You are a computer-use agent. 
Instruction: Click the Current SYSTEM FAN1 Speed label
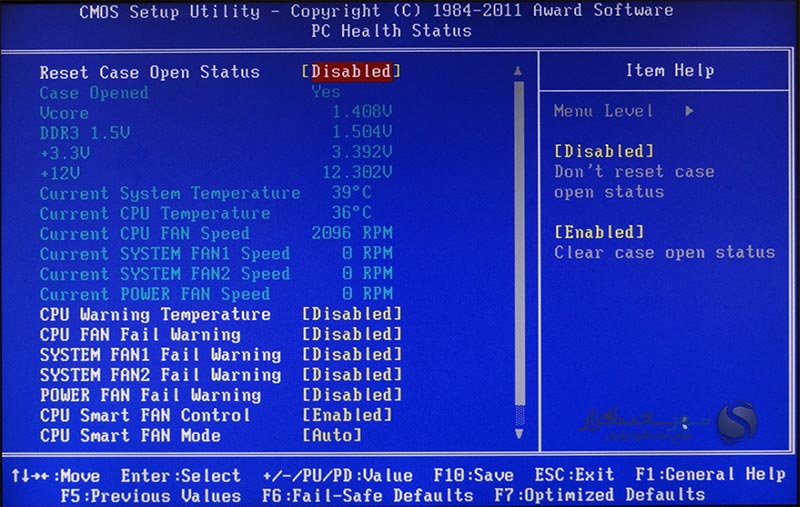pos(165,254)
